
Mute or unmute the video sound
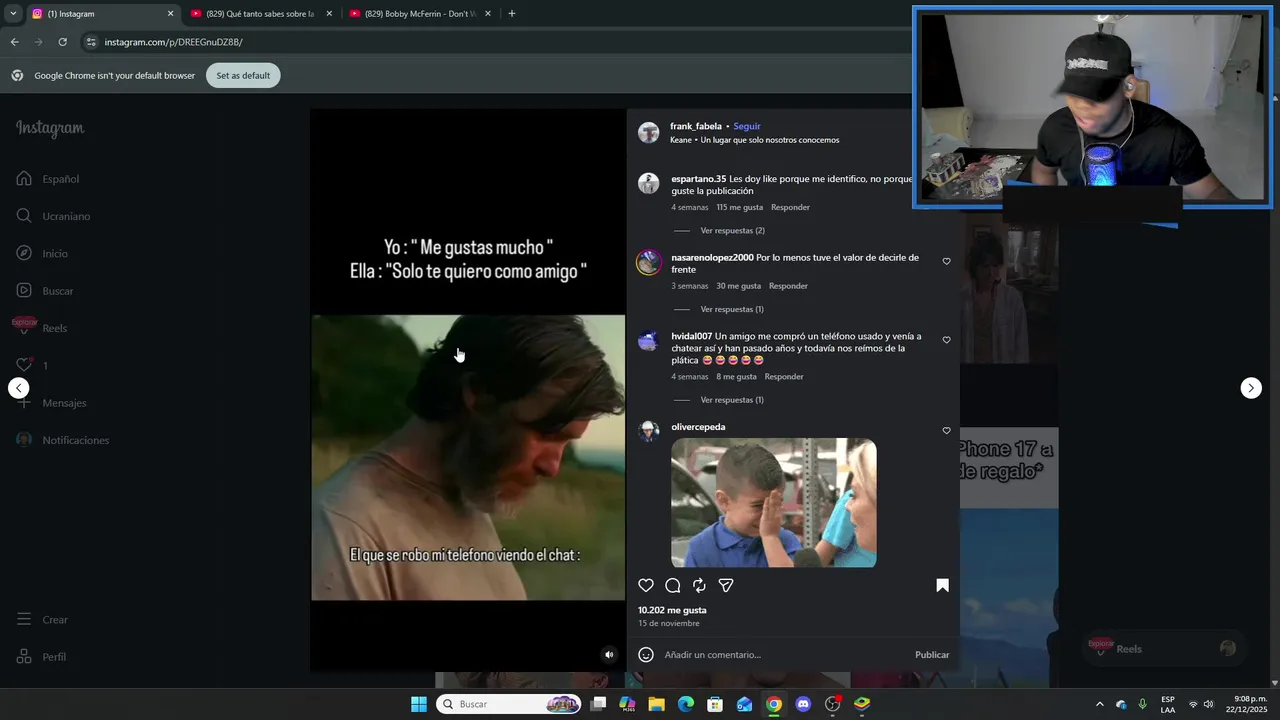[609, 655]
